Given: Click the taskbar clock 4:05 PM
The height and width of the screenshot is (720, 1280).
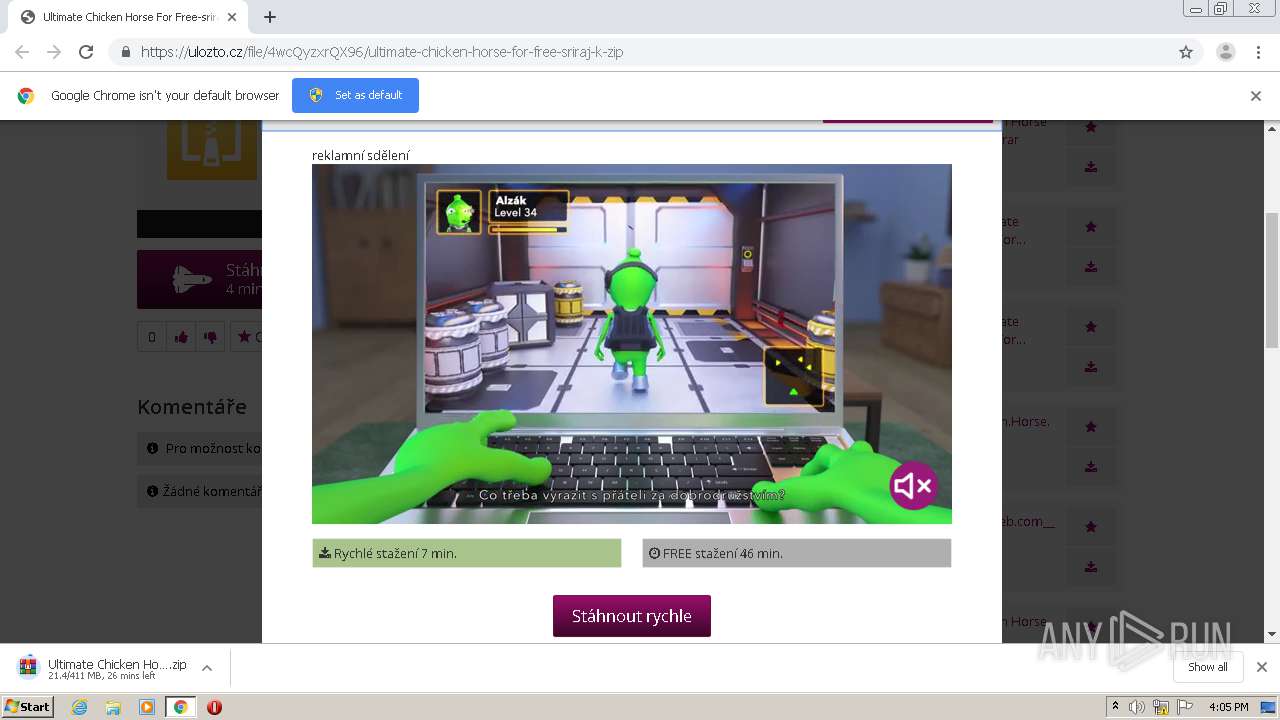Looking at the screenshot, I should 1228,707.
